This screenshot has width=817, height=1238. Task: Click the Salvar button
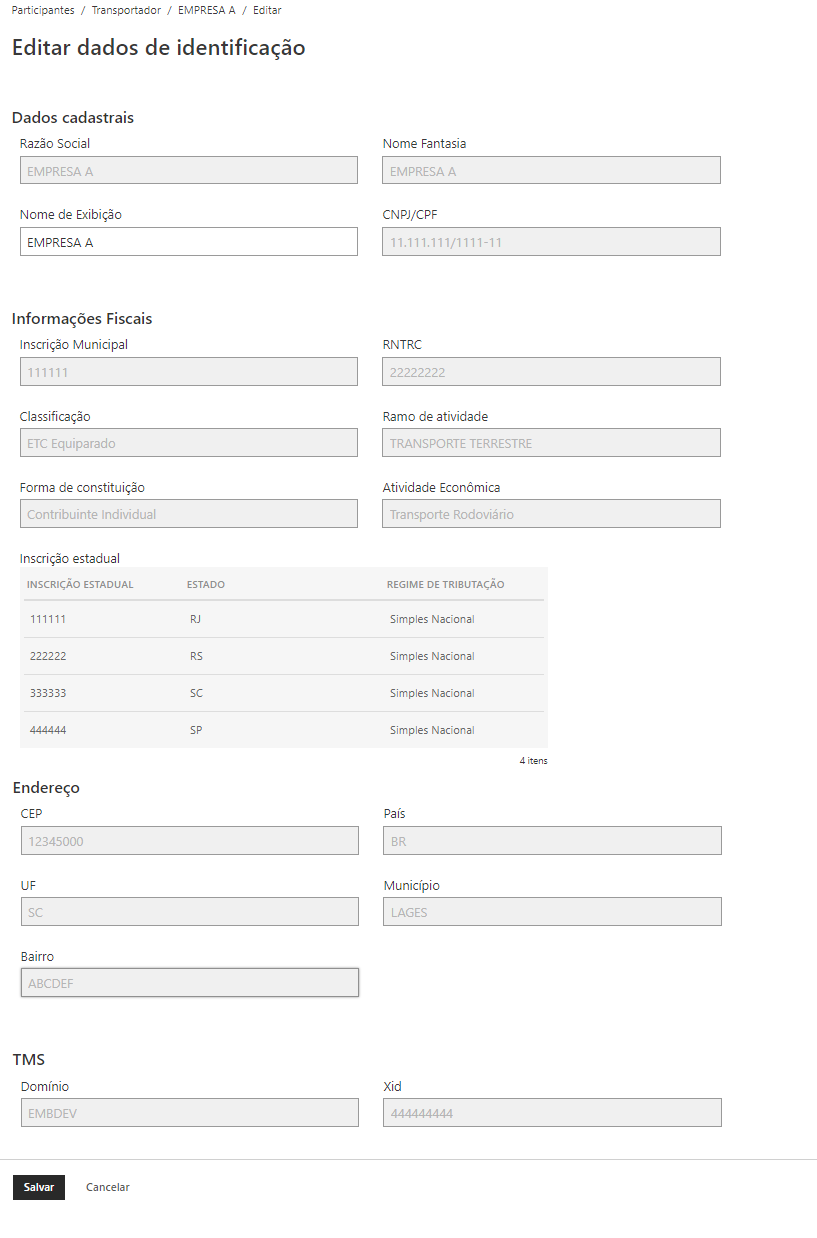coord(39,1187)
